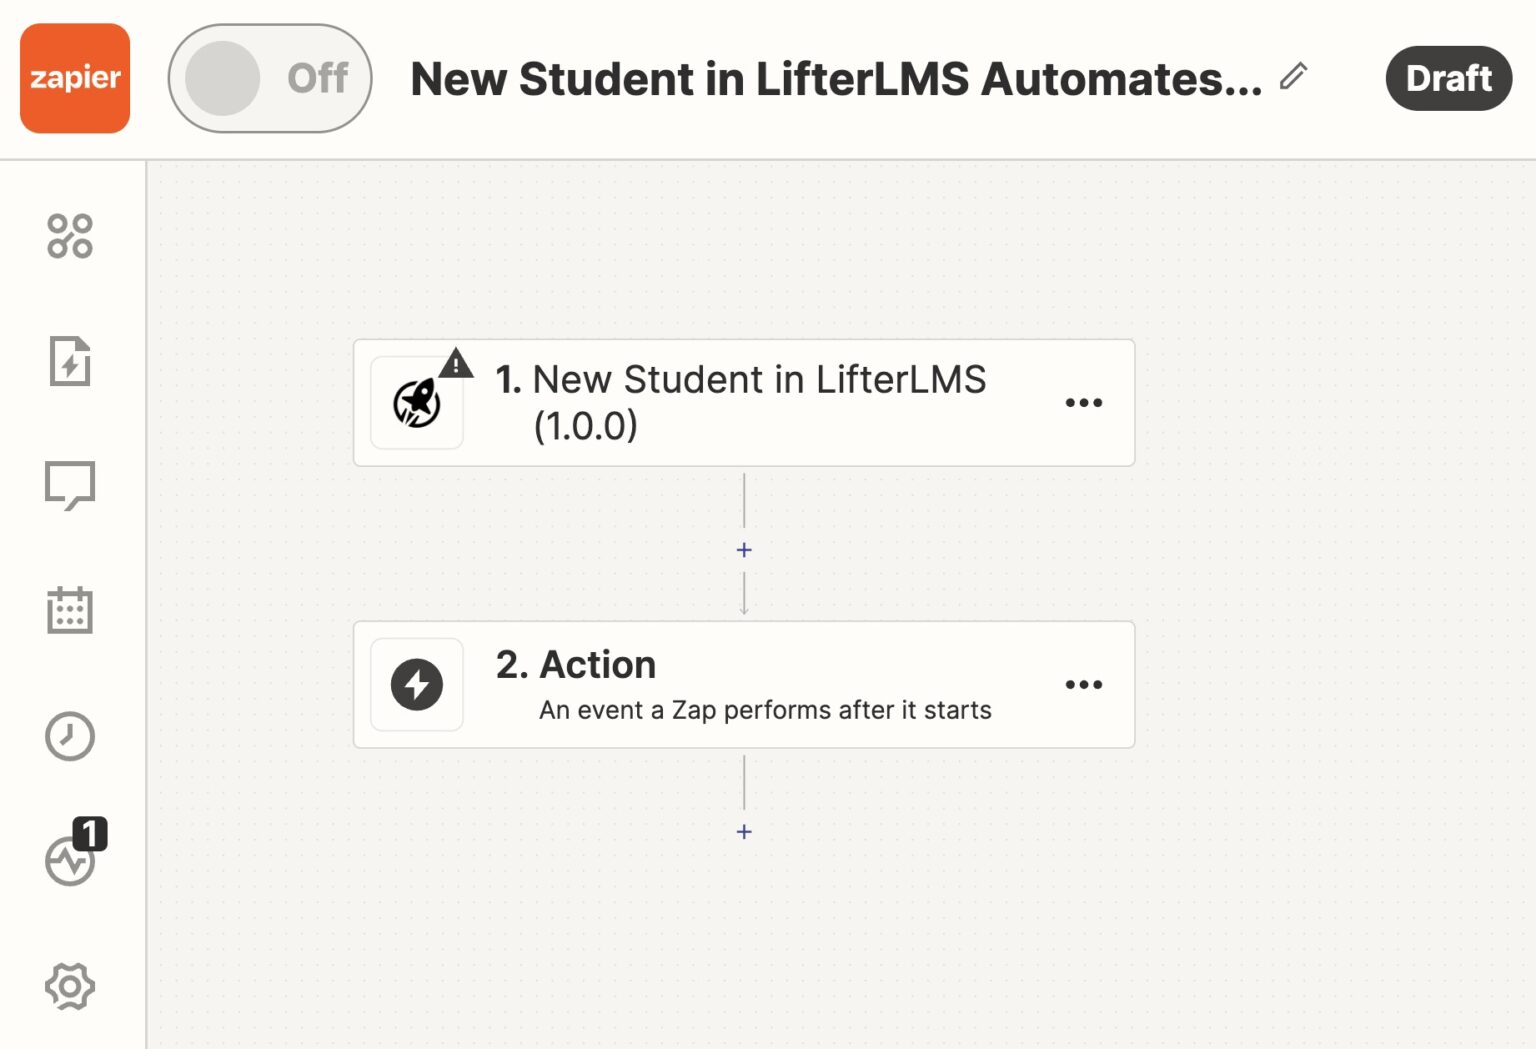Image resolution: width=1536 pixels, height=1049 pixels.
Task: Click the rocket icon on step 1
Action: [417, 403]
